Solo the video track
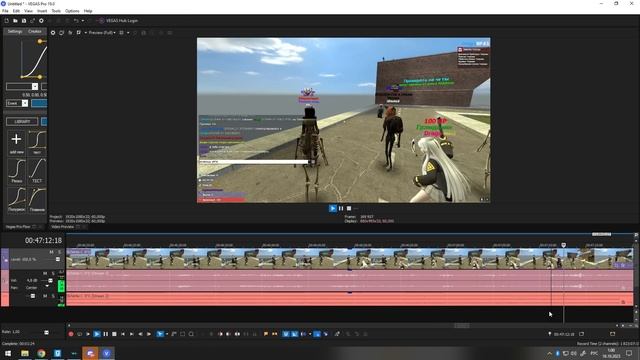Screen dimensions: 640x360 [59, 252]
